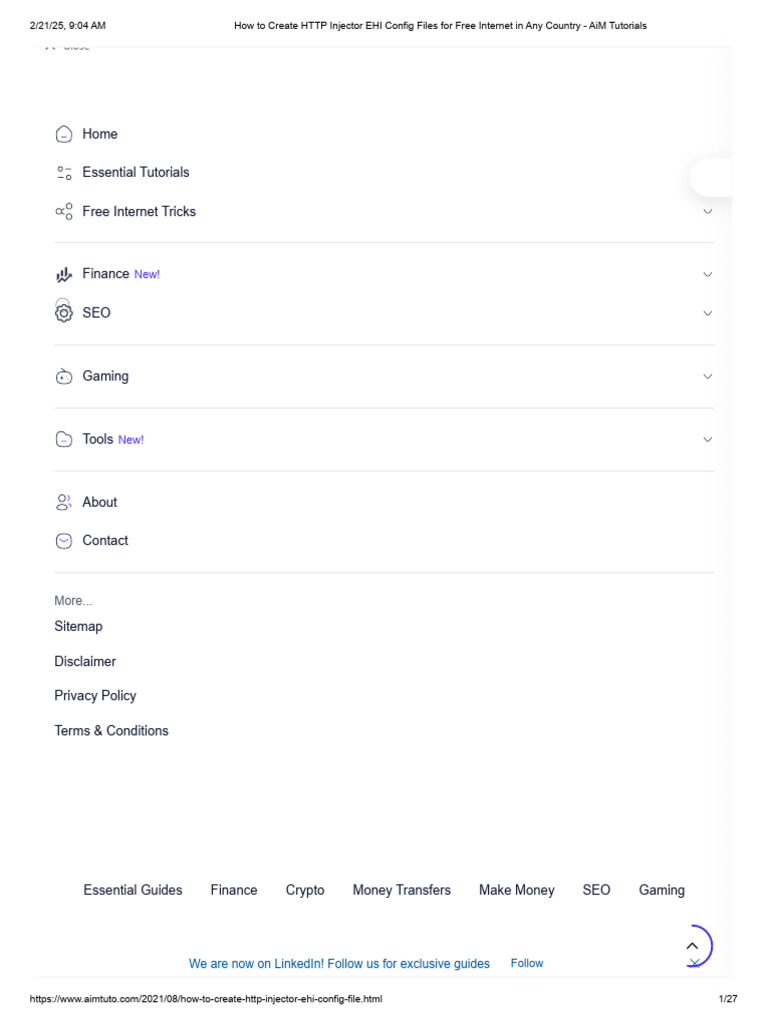The width and height of the screenshot is (768, 1024).
Task: Click the Finance chart icon
Action: click(x=64, y=274)
